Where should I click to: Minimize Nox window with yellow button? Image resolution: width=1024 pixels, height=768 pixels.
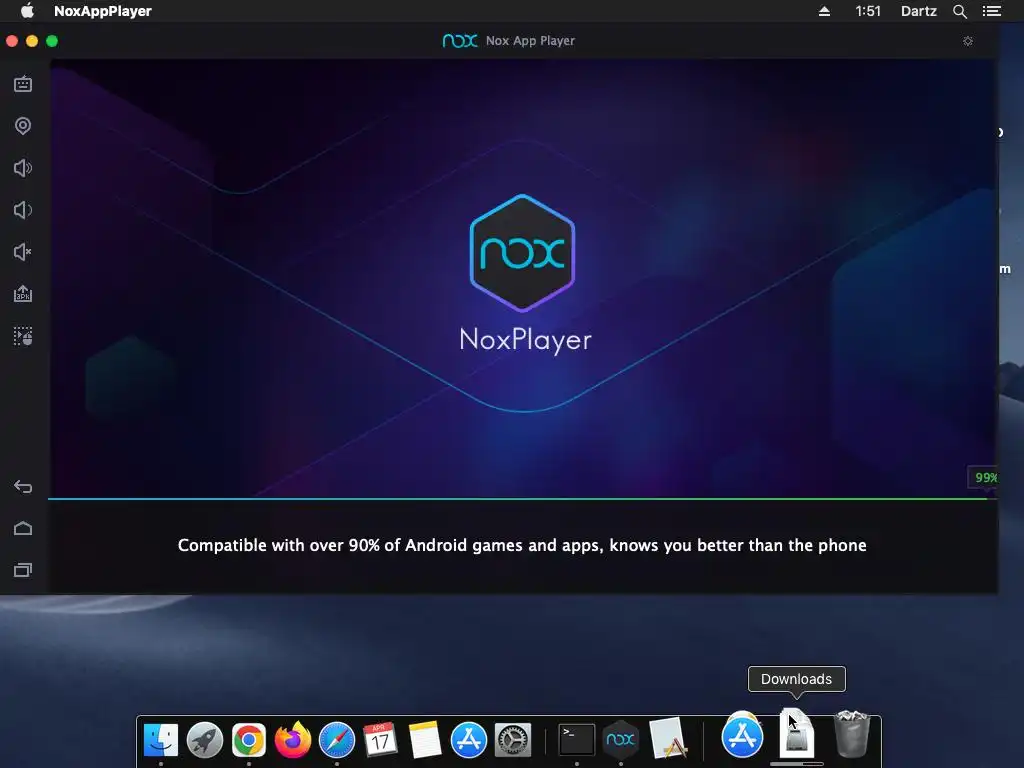32,41
